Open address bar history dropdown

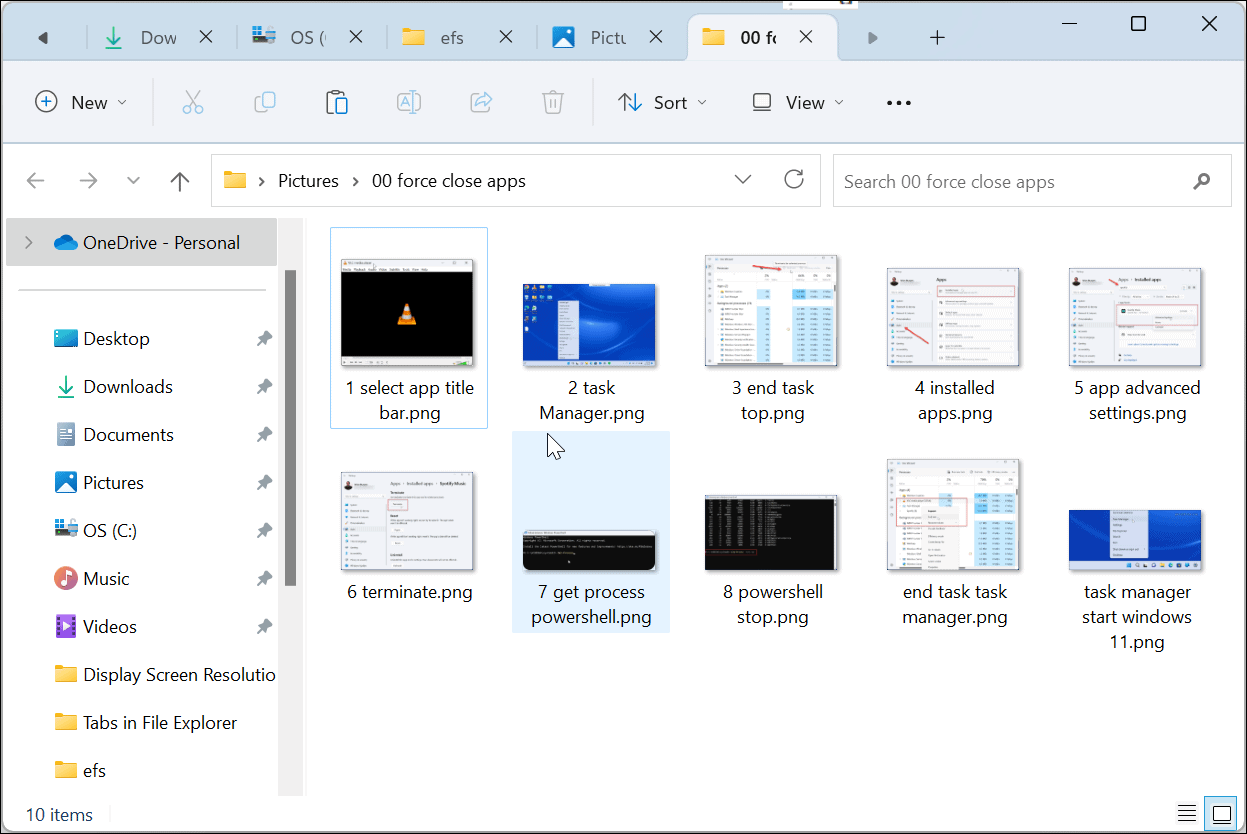pyautogui.click(x=743, y=180)
